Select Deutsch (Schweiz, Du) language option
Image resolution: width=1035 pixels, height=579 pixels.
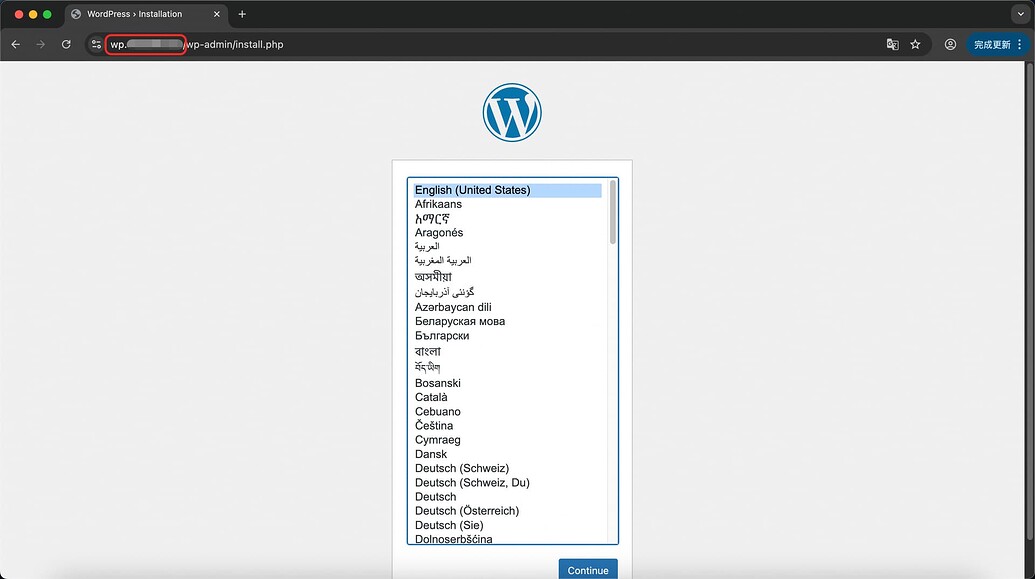pos(507,483)
